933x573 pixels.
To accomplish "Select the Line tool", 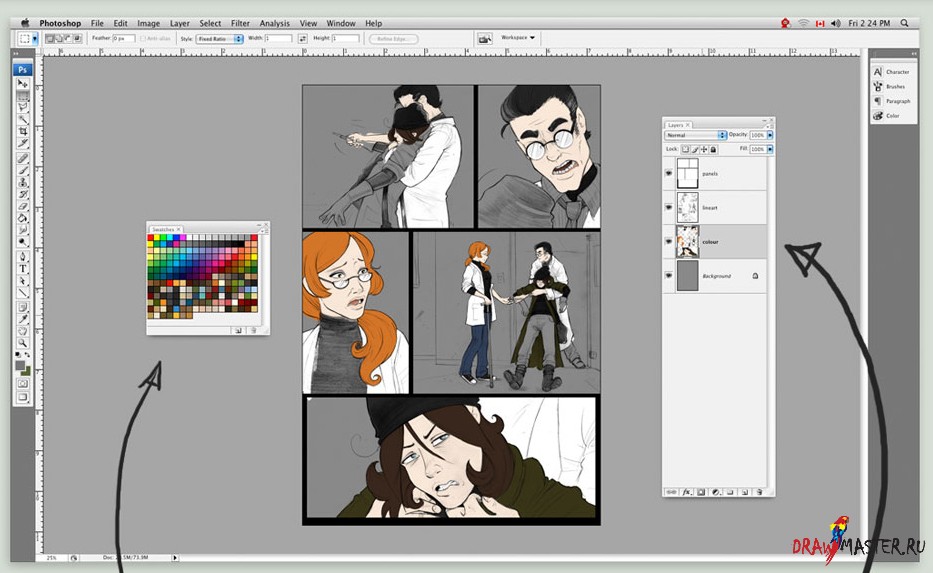I will tap(23, 293).
